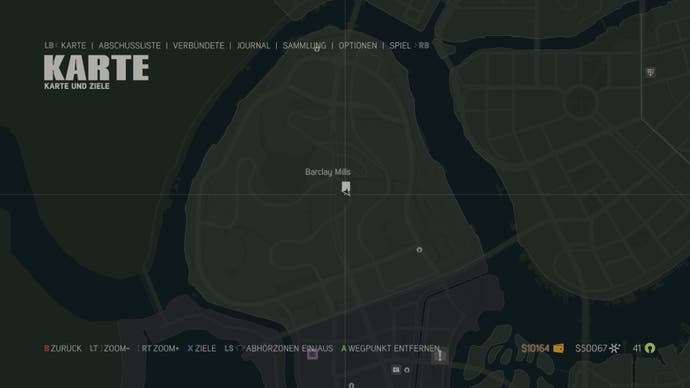The image size is (690, 388).
Task: Click the green horseshoe-shaped counter icon
Action: pos(650,348)
